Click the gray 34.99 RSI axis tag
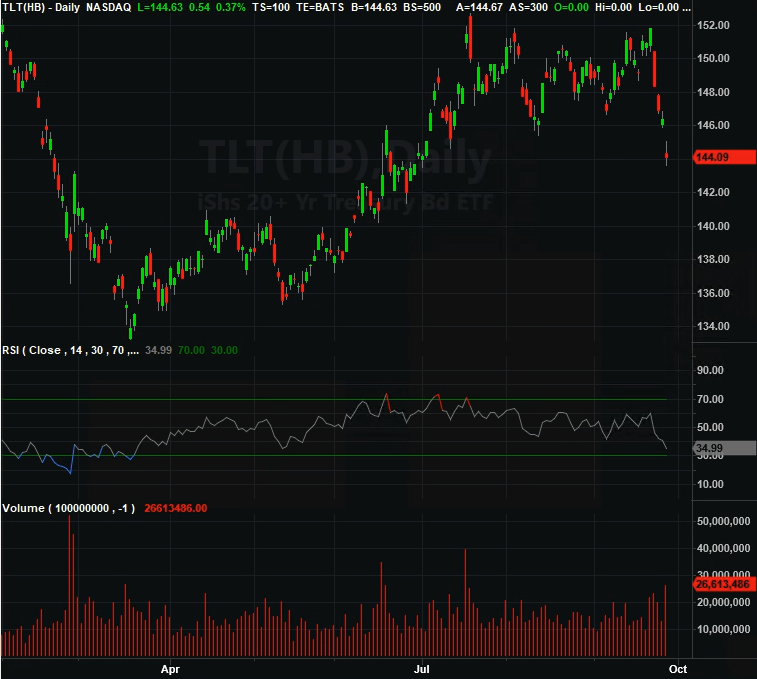The image size is (757, 679). [725, 448]
